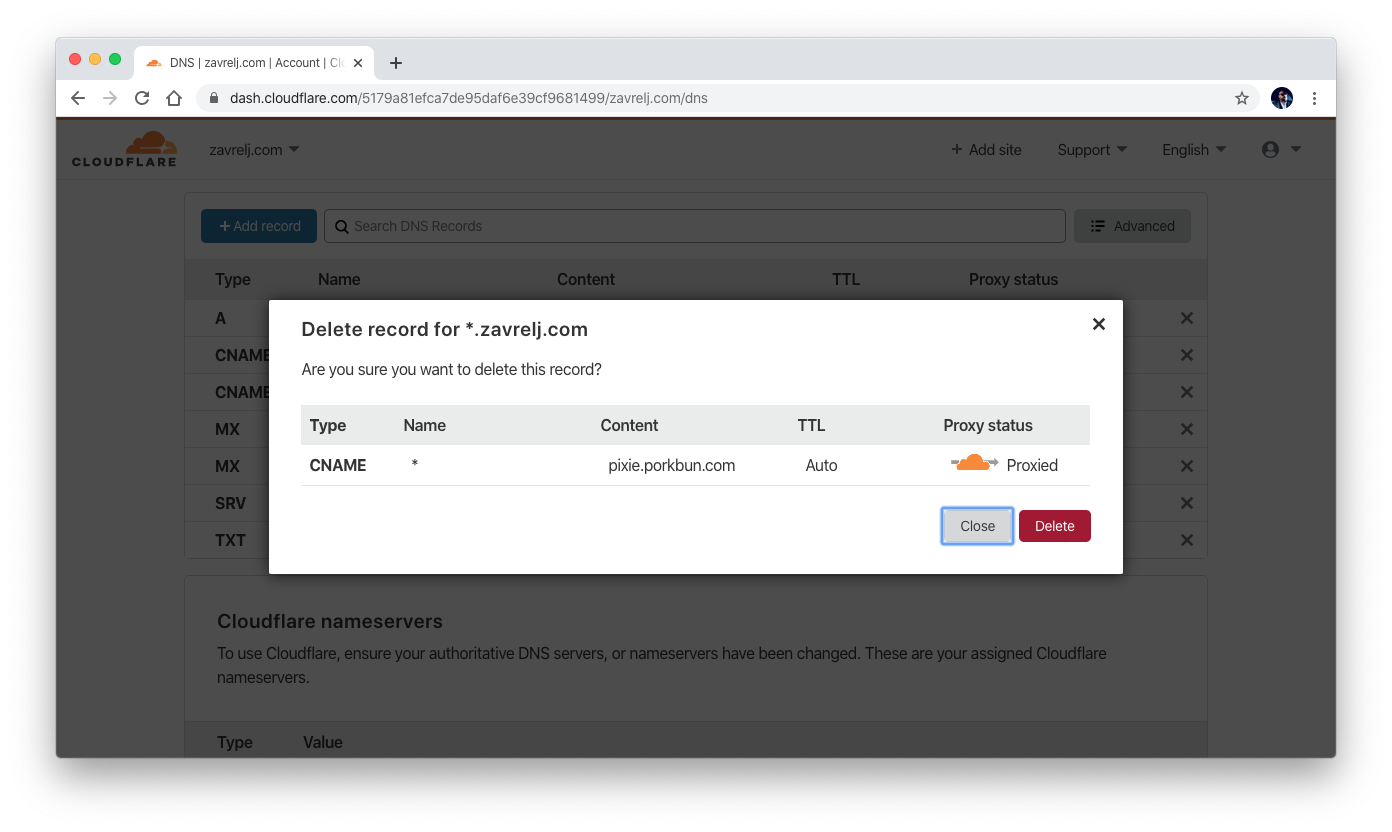
Task: Delete the first MX record X icon
Action: (1187, 429)
